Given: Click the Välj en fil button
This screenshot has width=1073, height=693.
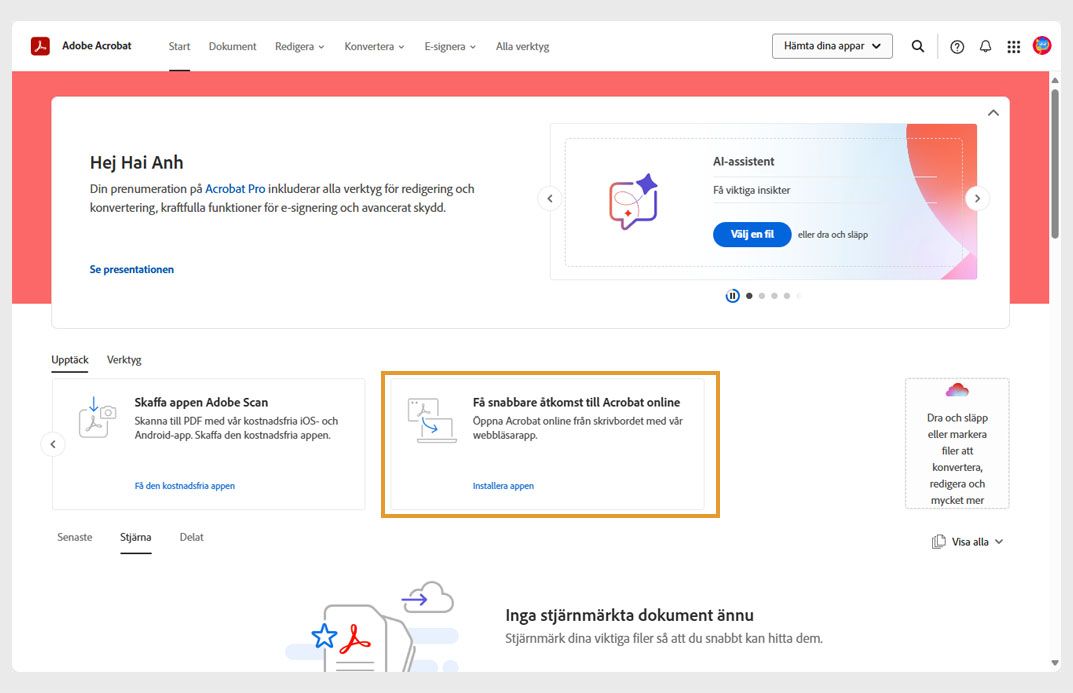Looking at the screenshot, I should pos(751,234).
